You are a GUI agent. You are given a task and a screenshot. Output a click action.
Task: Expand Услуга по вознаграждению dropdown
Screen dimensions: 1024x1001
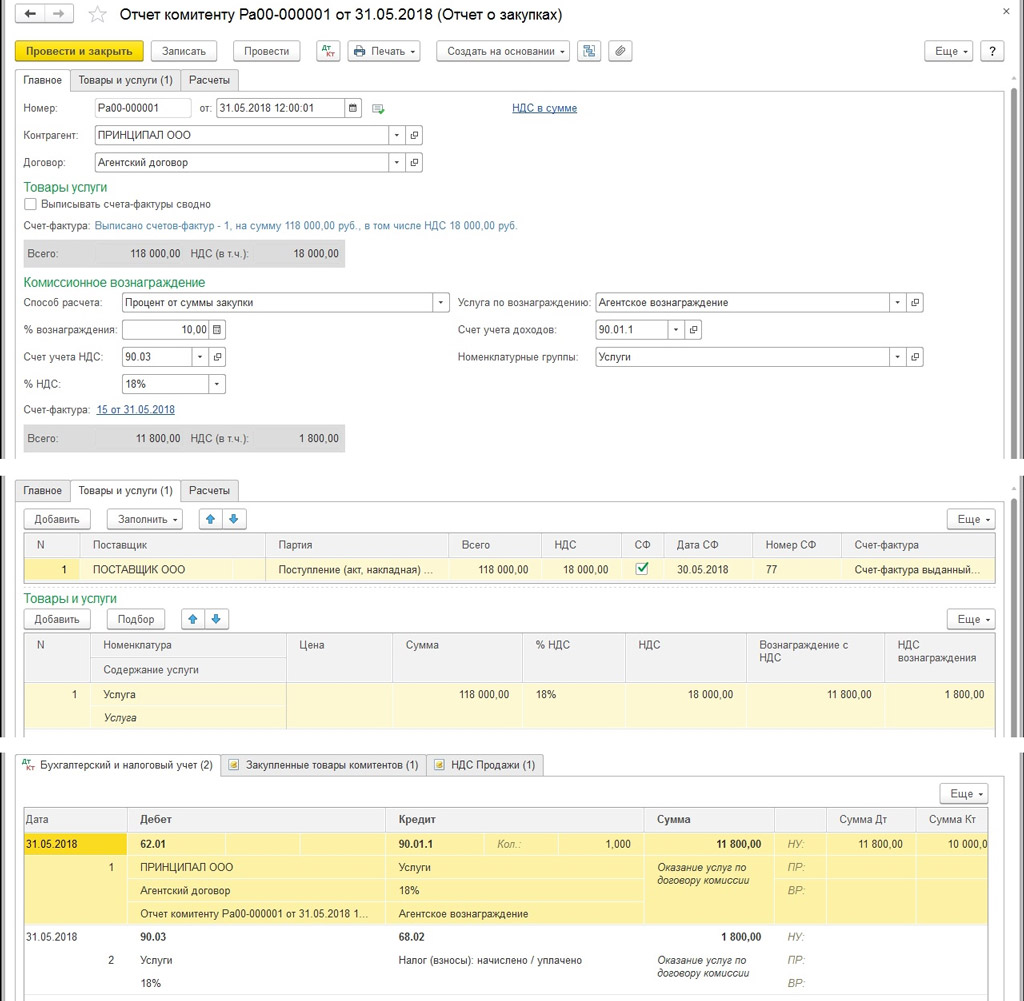[897, 302]
